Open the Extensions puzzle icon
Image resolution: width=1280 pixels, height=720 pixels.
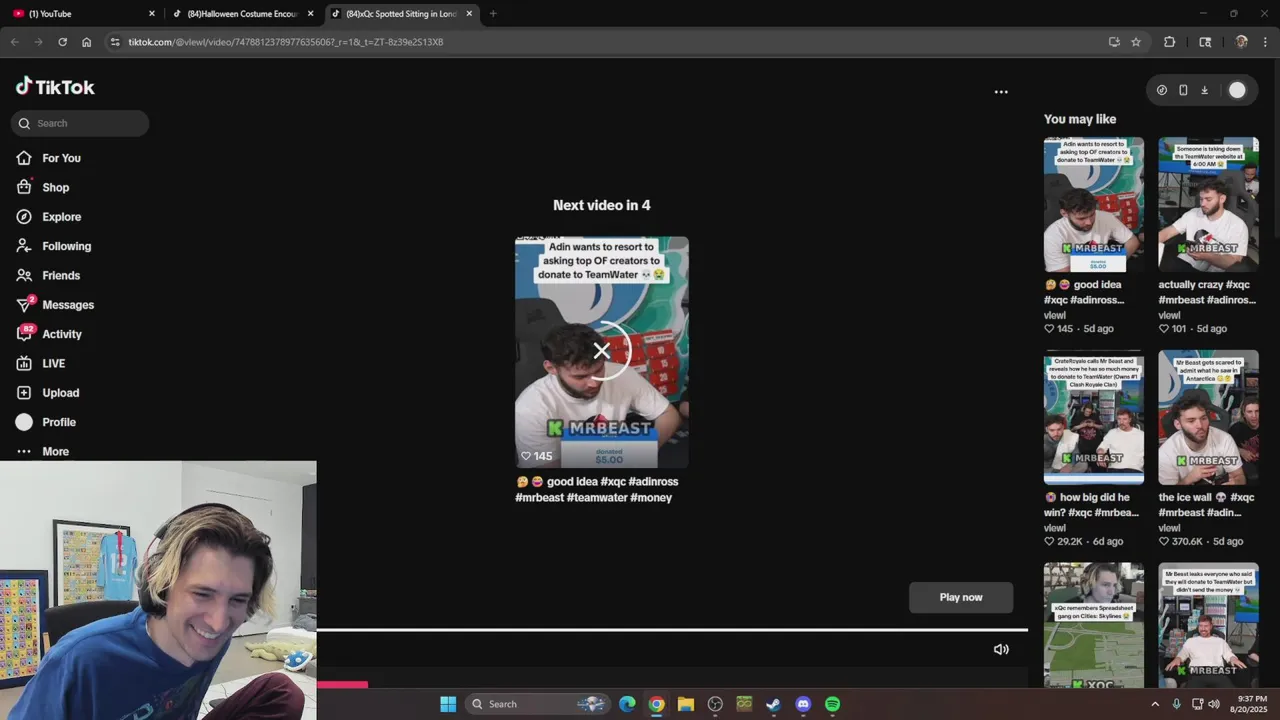pos(1169,42)
